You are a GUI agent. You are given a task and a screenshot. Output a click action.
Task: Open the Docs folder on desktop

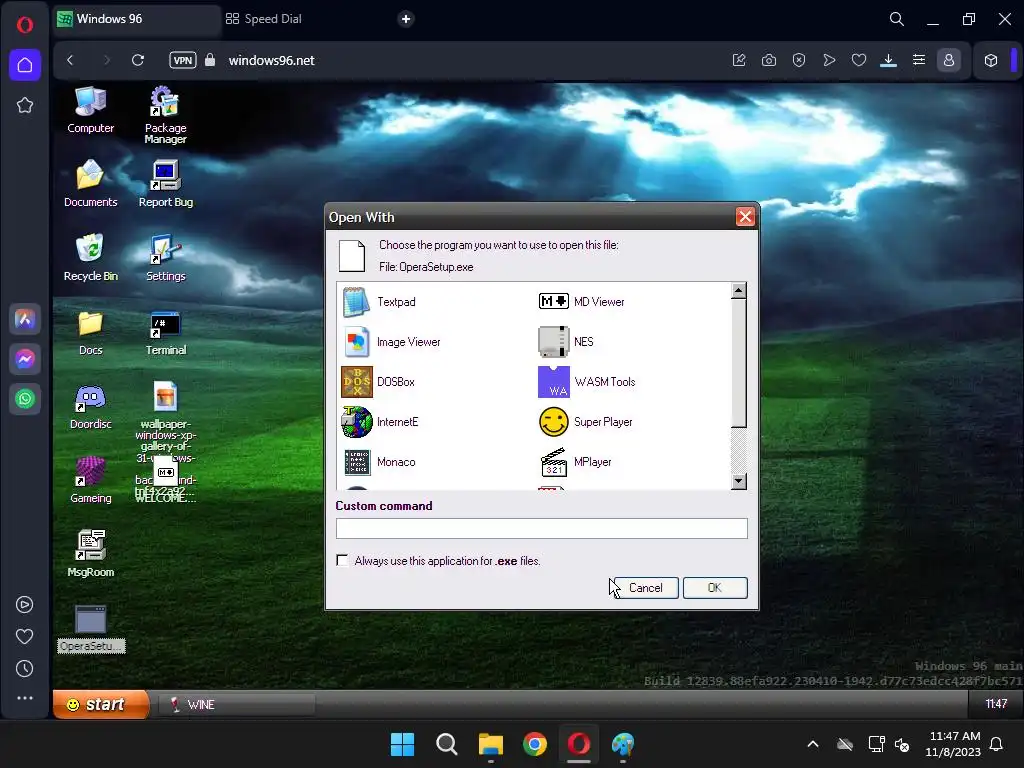[x=90, y=332]
